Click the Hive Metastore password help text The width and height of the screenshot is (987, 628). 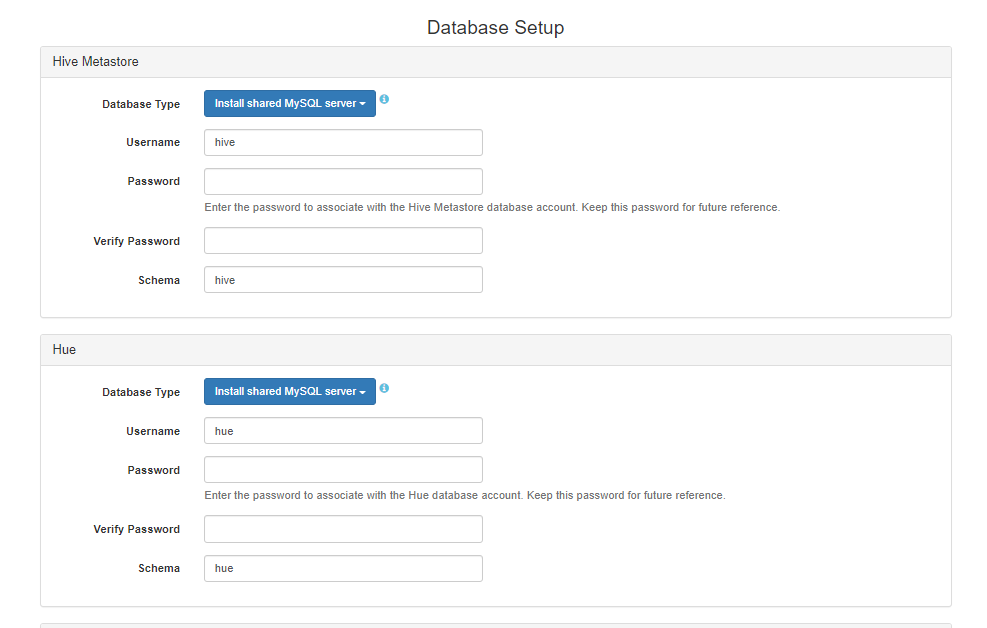(x=491, y=208)
